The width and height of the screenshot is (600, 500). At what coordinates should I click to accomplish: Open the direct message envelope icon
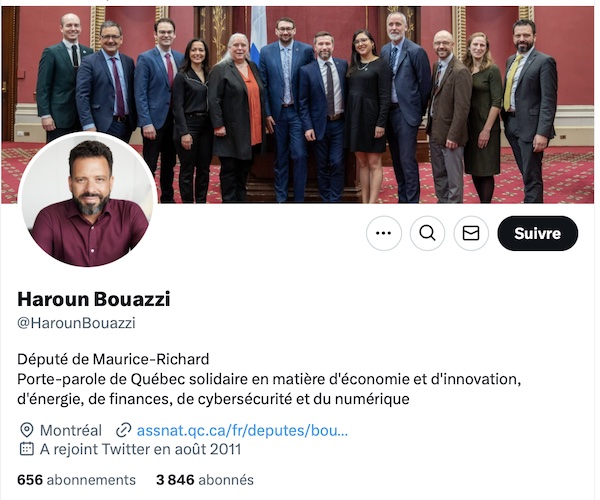point(471,233)
